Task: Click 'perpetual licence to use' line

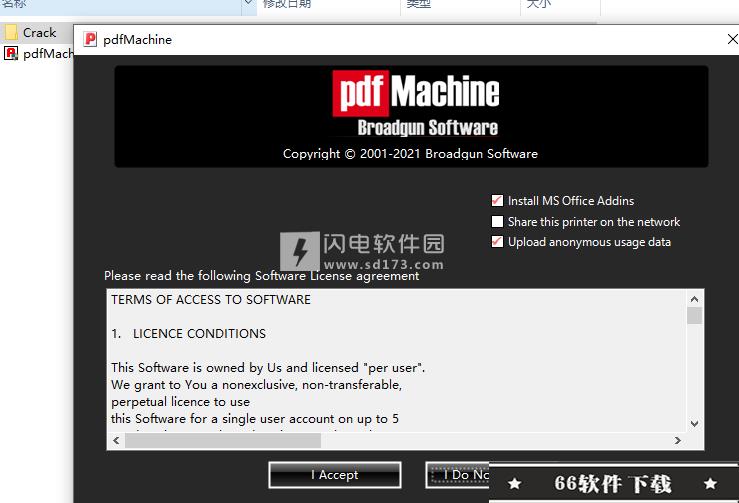Action: [x=181, y=402]
